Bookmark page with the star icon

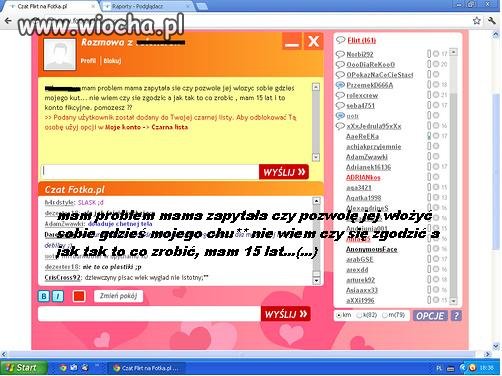[x=477, y=21]
